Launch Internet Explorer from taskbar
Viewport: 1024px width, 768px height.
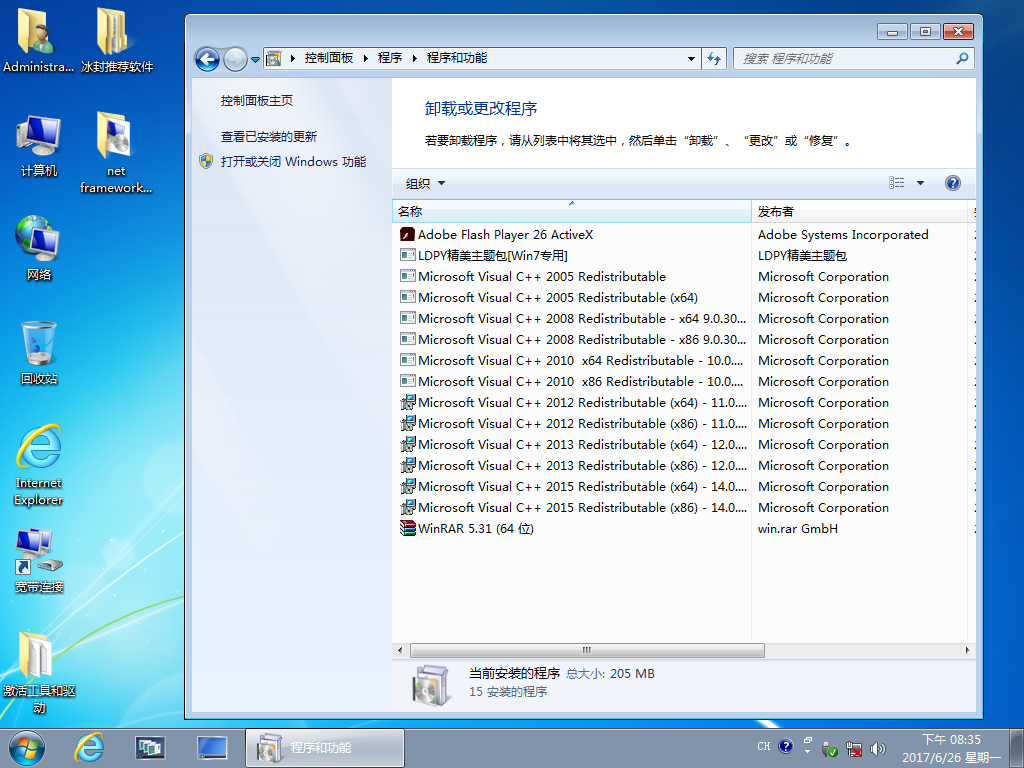(89, 748)
